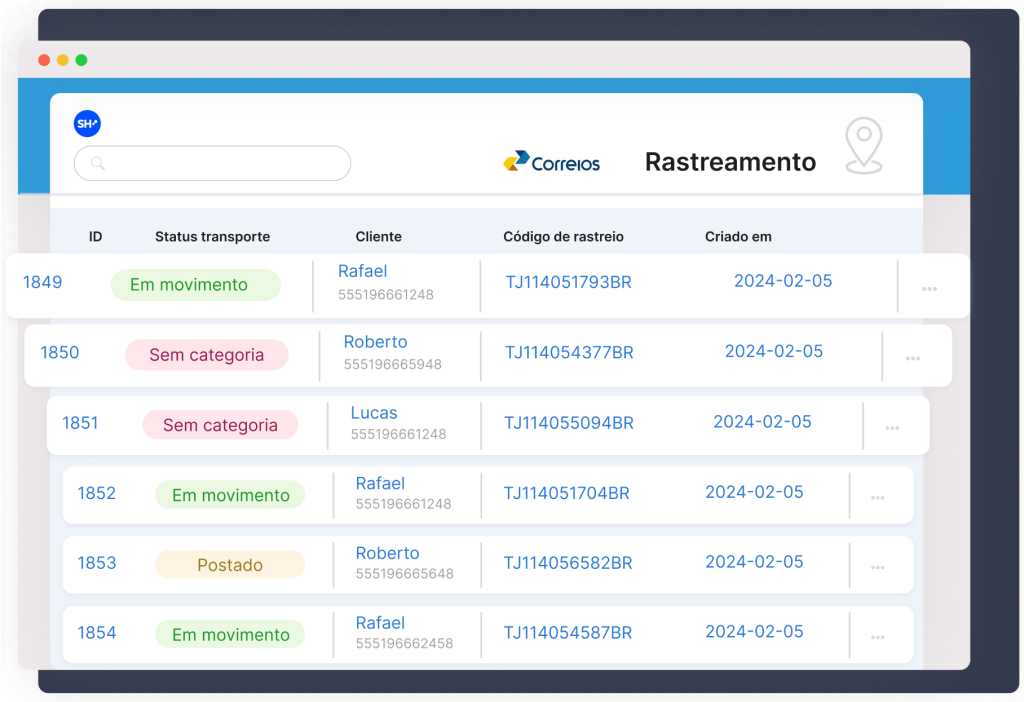Viewport: 1024px width, 702px height.
Task: Open the ellipsis actions icon for shipment 1851
Action: [x=893, y=426]
